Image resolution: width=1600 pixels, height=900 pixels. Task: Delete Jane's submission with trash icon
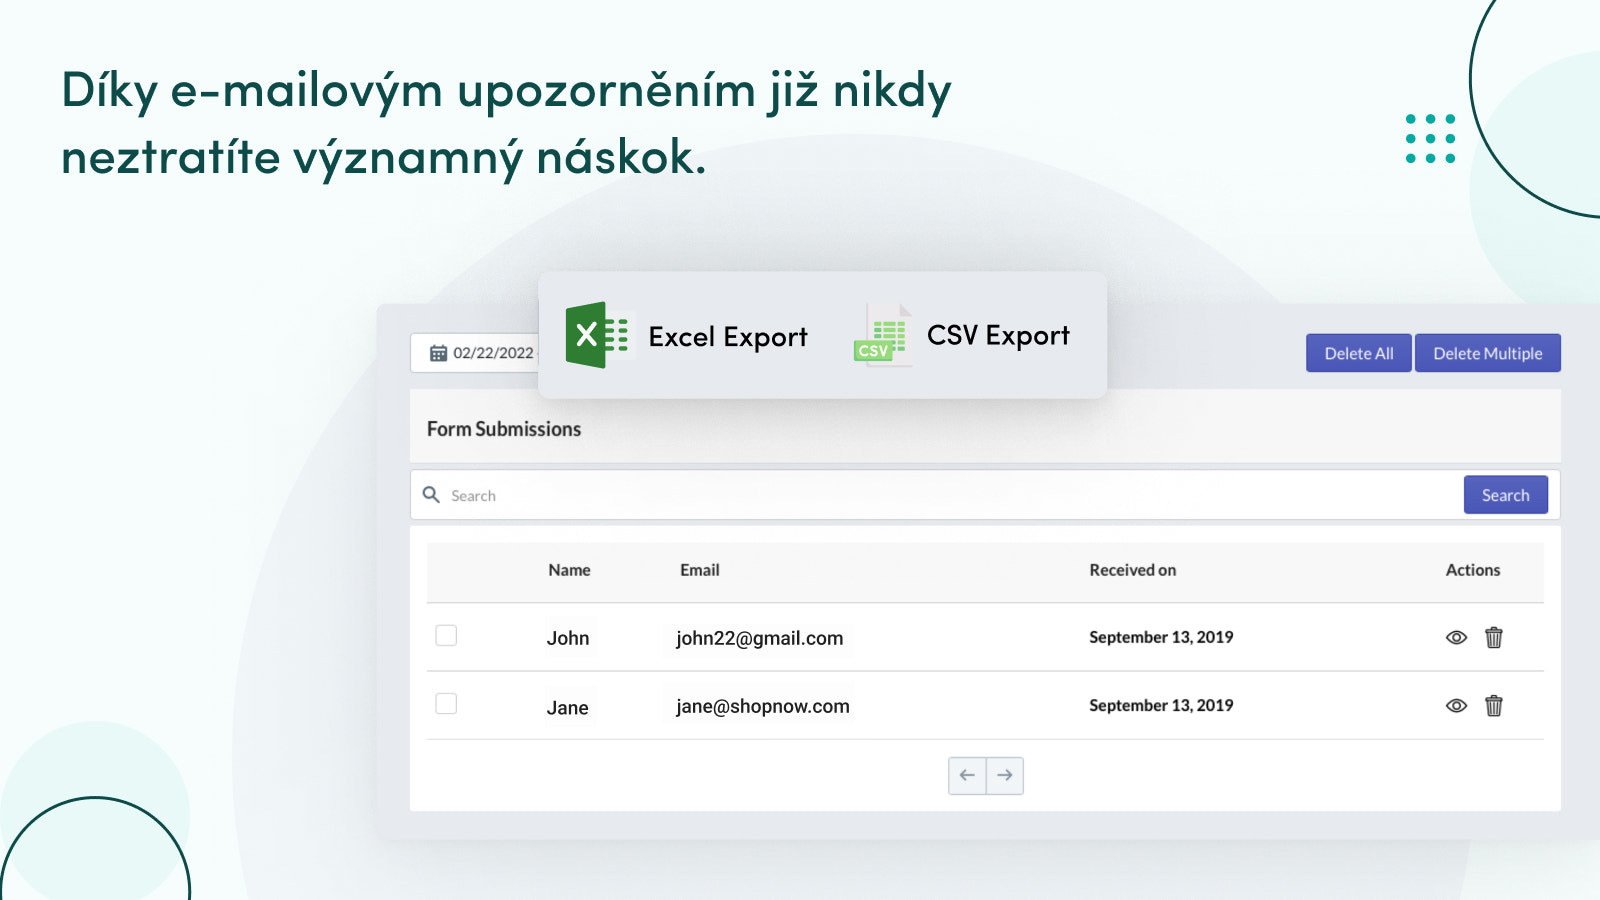tap(1494, 705)
